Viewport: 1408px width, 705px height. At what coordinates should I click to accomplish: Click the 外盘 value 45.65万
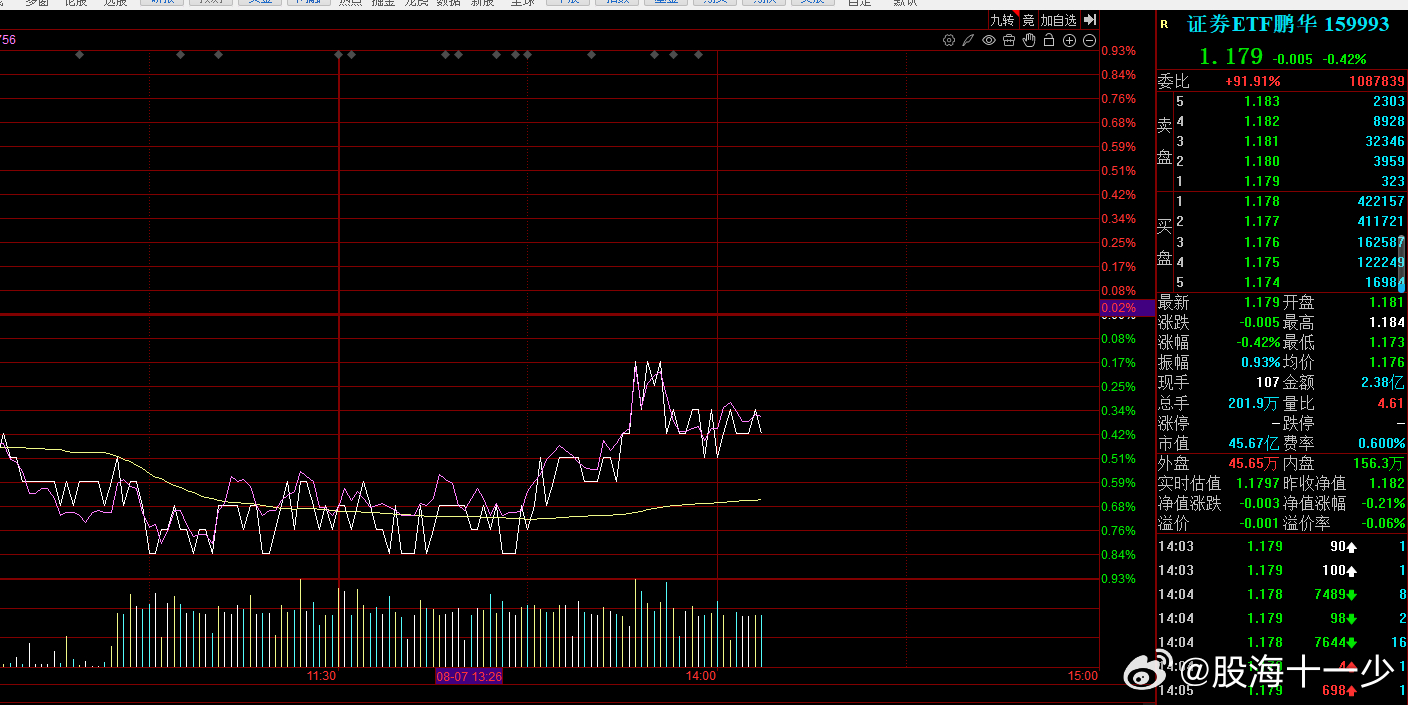(x=1254, y=463)
